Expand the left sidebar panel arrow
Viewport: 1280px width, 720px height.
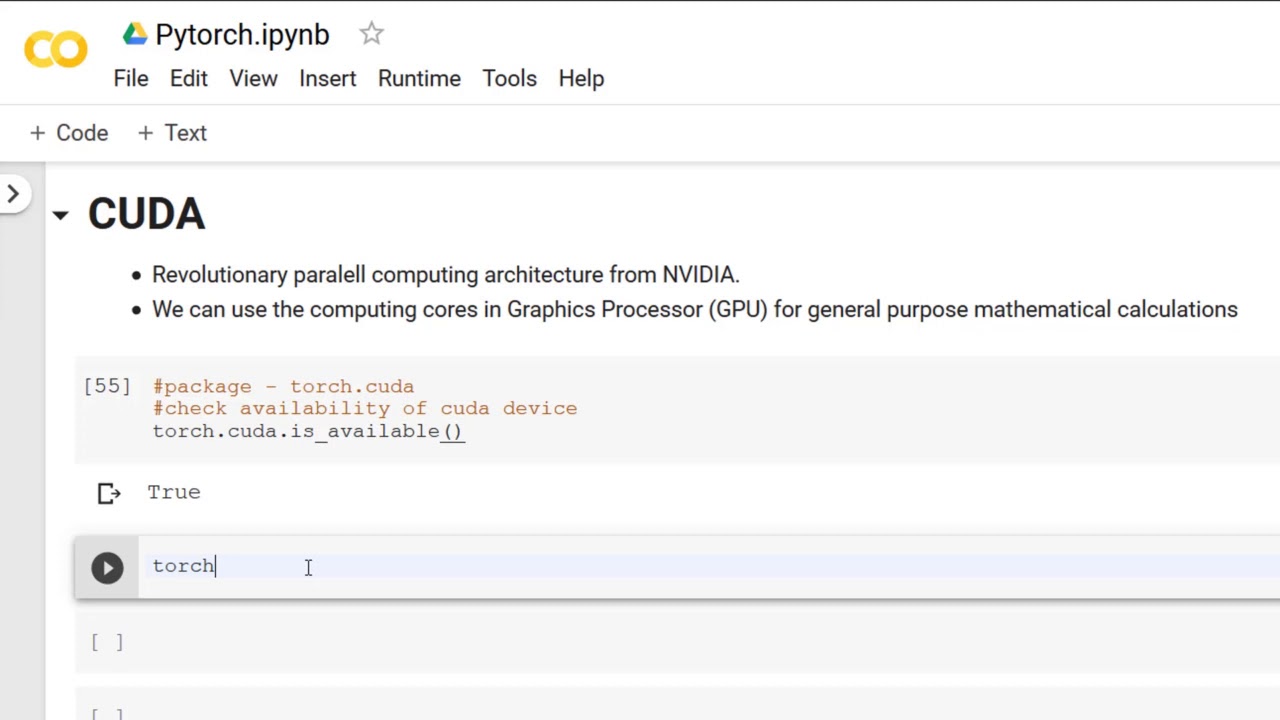click(x=13, y=194)
